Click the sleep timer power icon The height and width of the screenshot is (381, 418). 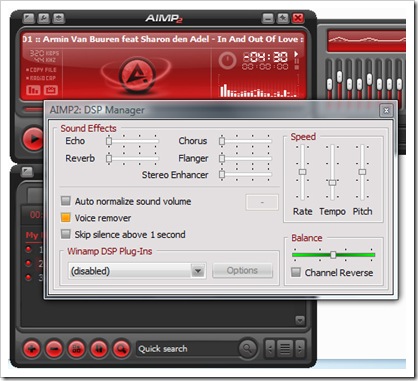tap(227, 60)
